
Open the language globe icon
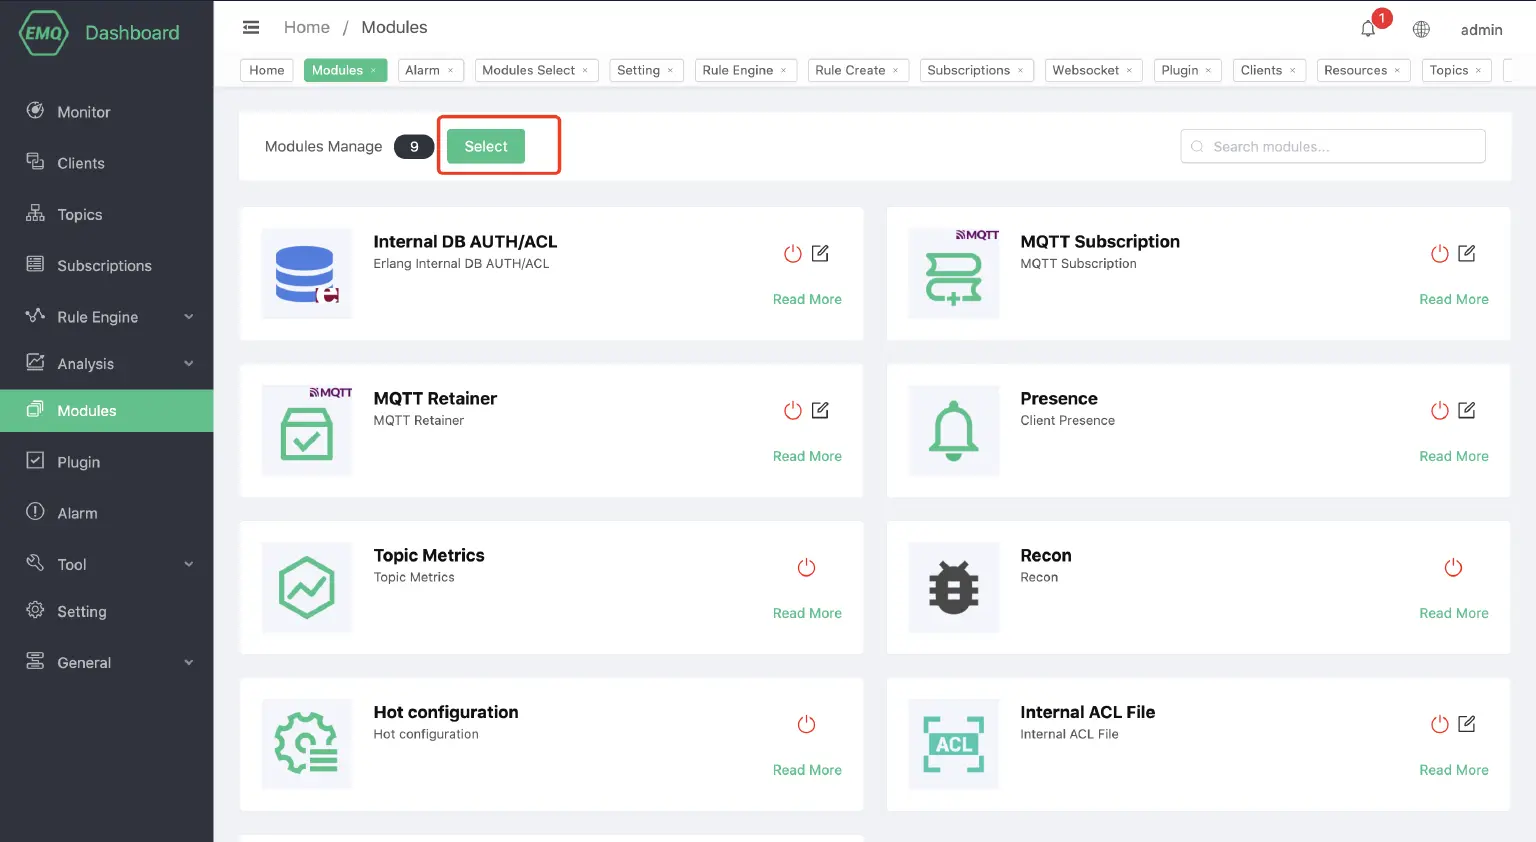point(1421,29)
